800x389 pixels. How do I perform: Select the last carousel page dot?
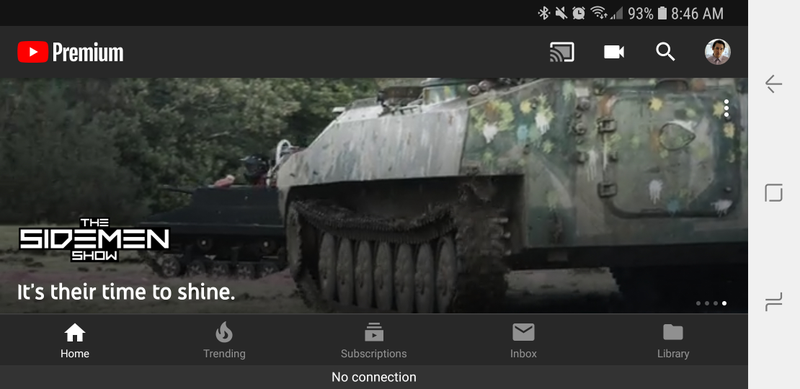[x=724, y=303]
